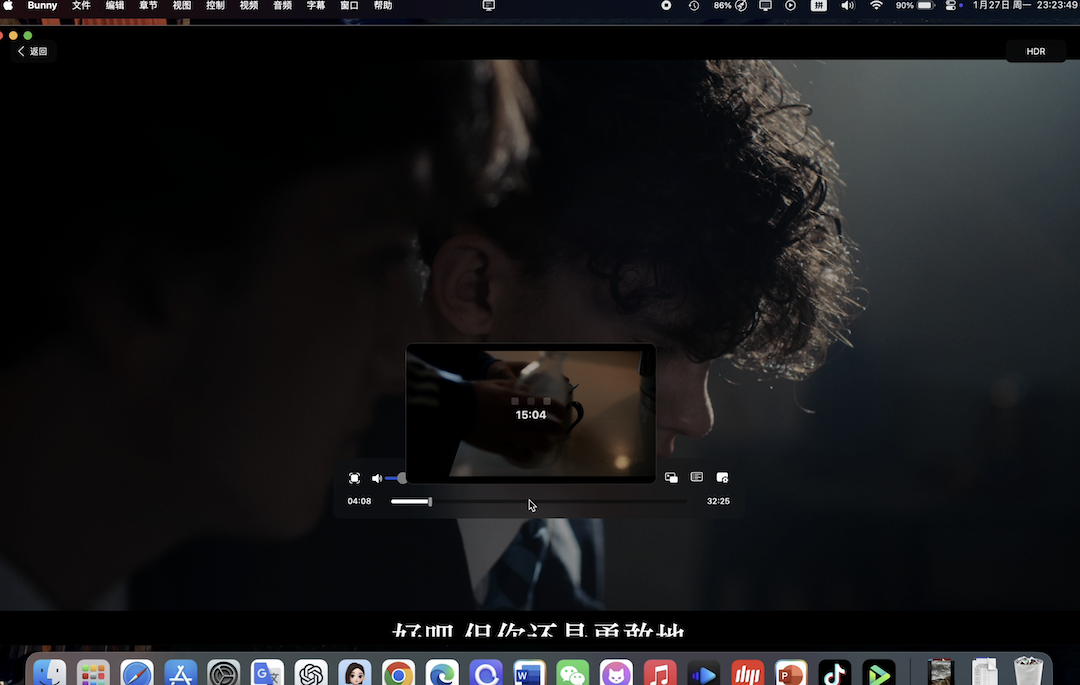Viewport: 1080px width, 685px height.
Task: Click the presentation screen icon in menu bar center
Action: [x=488, y=6]
